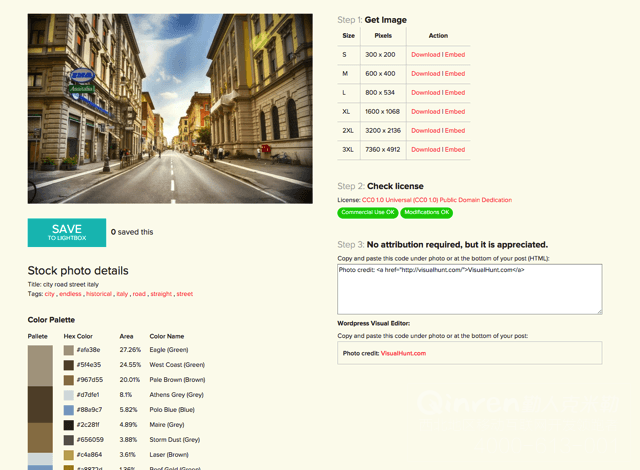Click the 'Stock photo details' heading

point(78,271)
